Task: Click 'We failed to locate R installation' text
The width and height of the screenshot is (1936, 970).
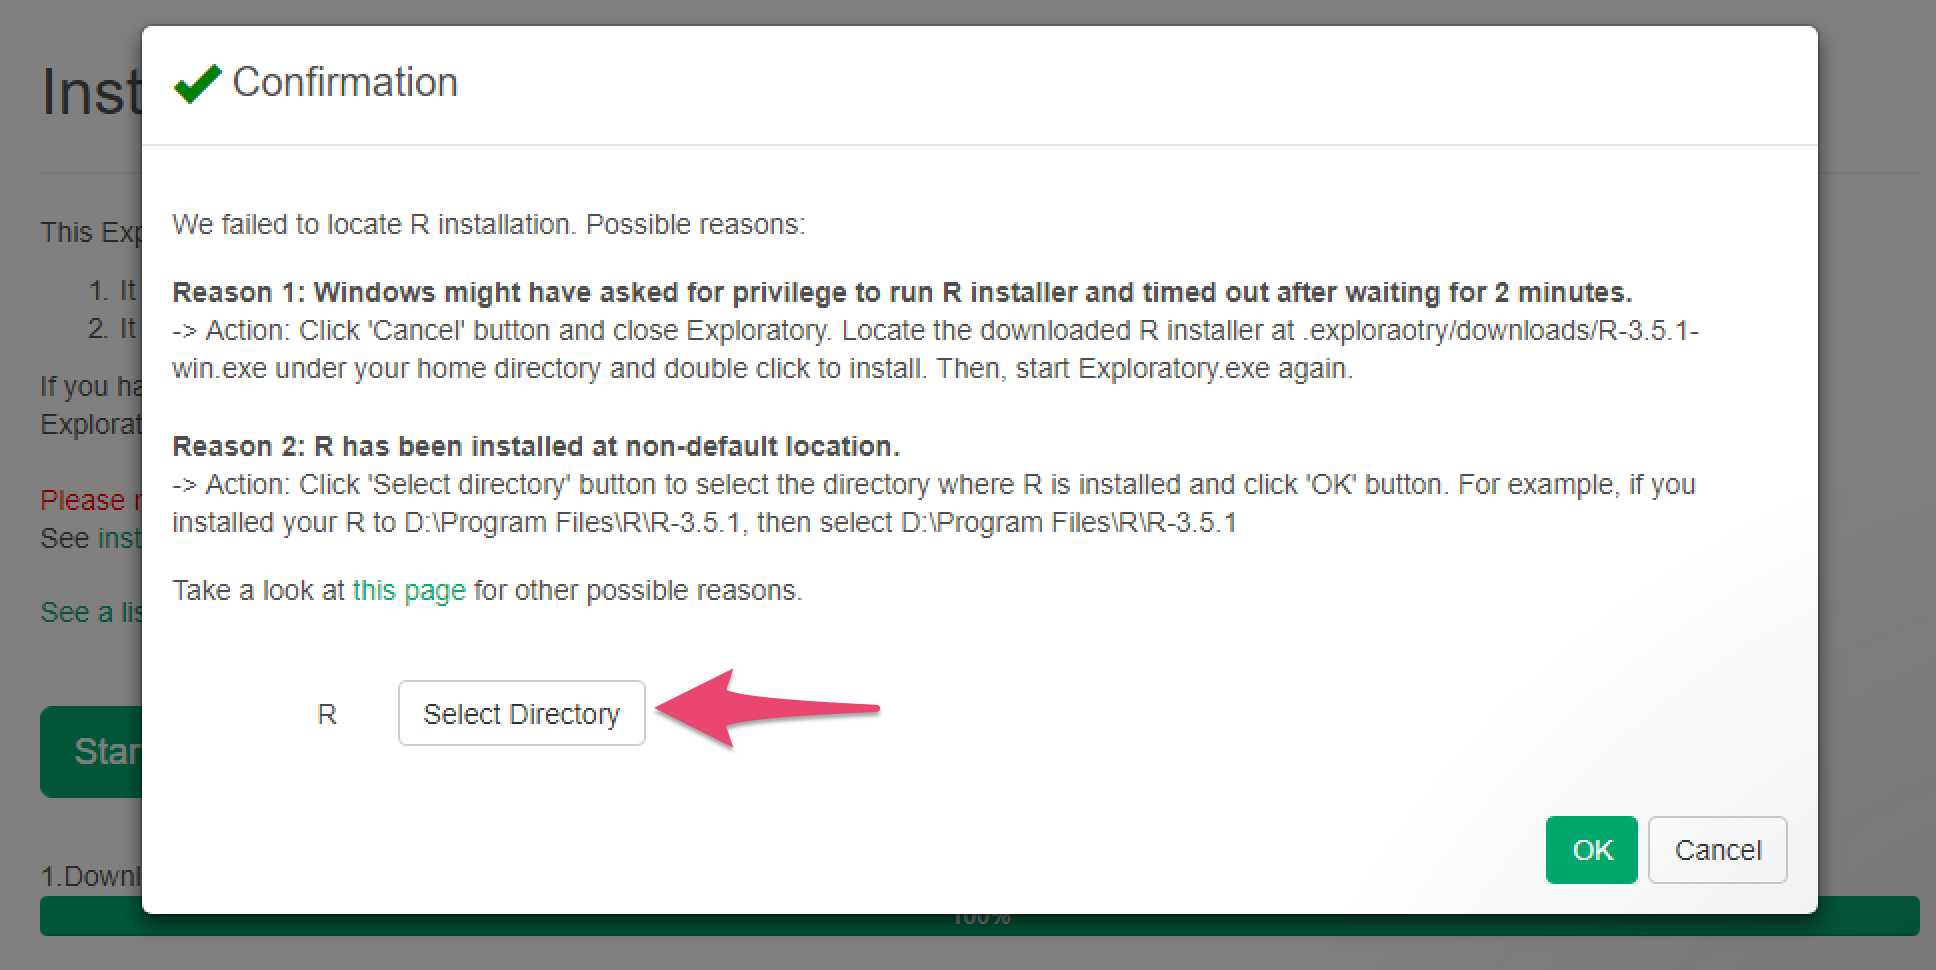Action: pyautogui.click(x=488, y=224)
